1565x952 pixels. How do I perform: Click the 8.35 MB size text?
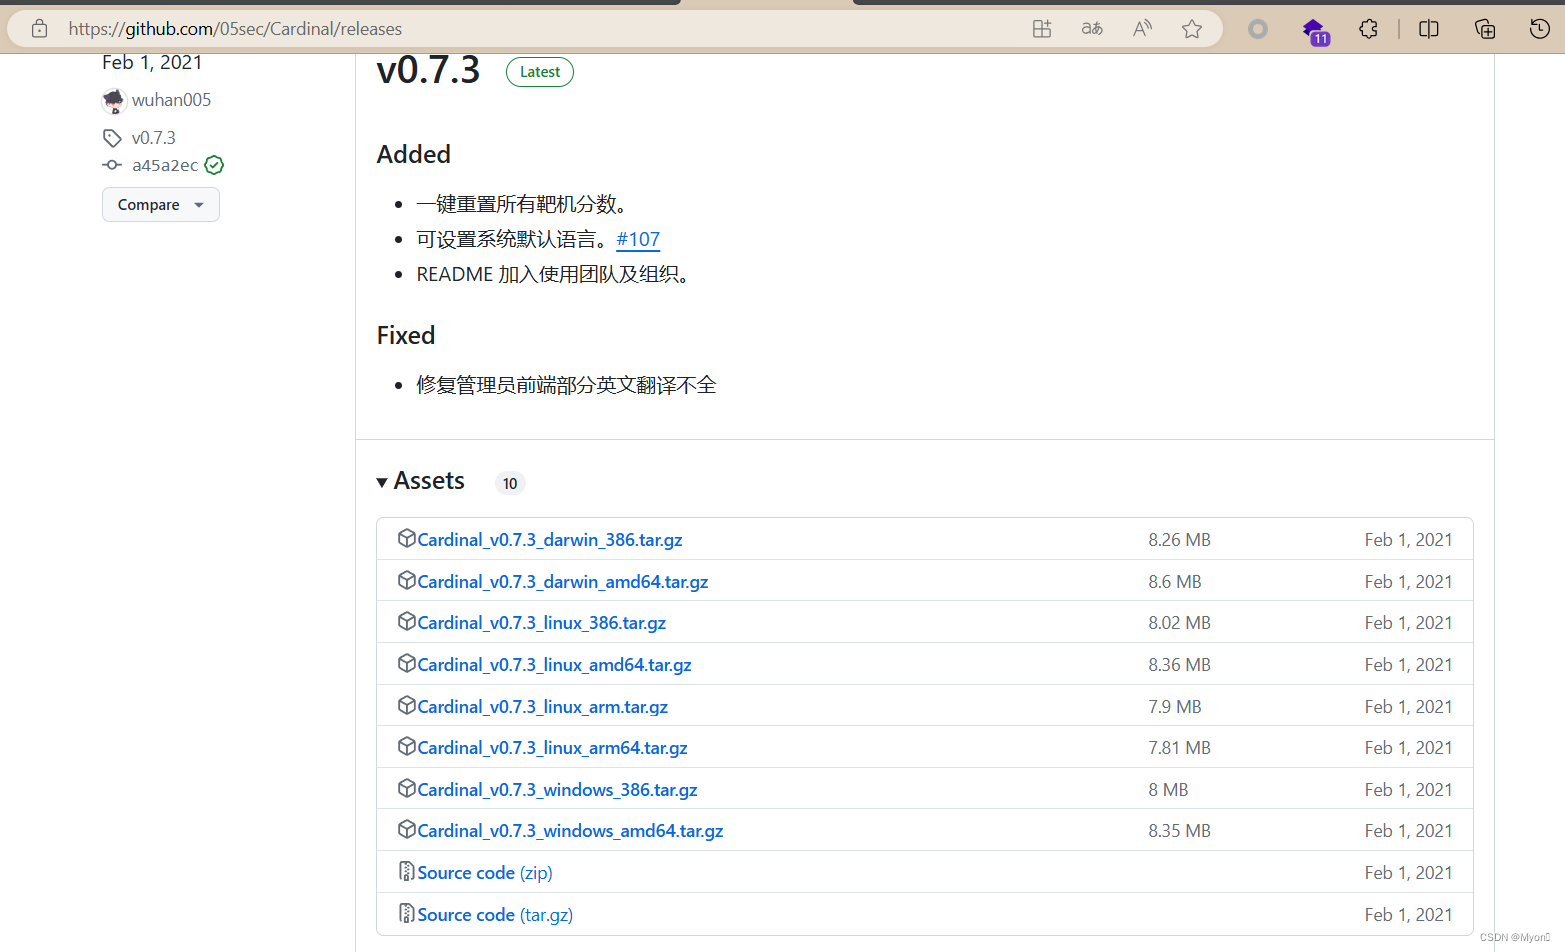1179,831
